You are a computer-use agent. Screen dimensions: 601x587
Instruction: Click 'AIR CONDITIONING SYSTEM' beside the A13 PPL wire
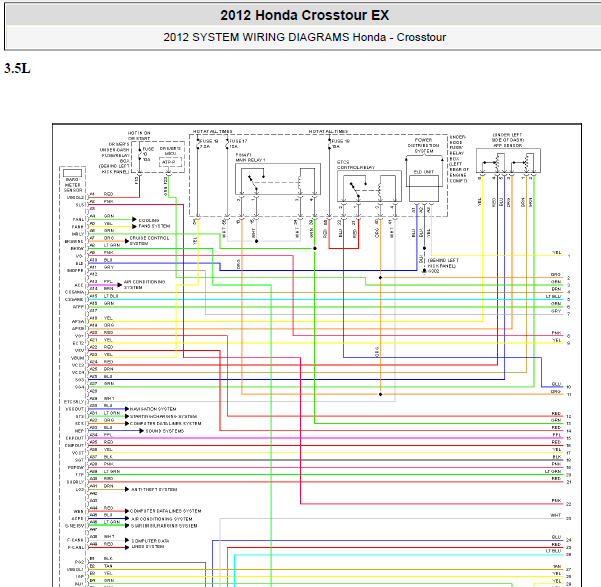[x=144, y=284]
